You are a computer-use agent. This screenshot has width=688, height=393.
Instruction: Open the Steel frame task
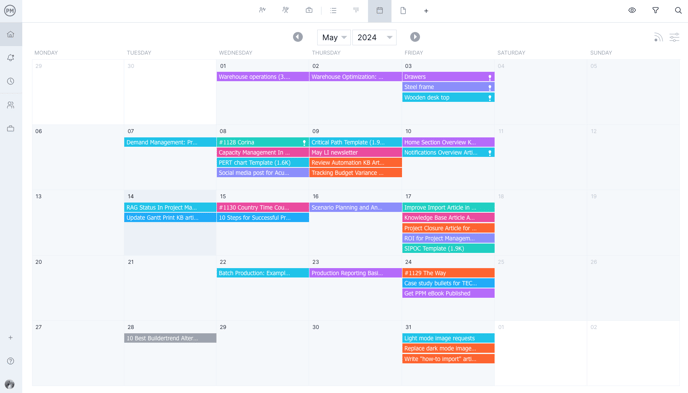click(x=448, y=87)
